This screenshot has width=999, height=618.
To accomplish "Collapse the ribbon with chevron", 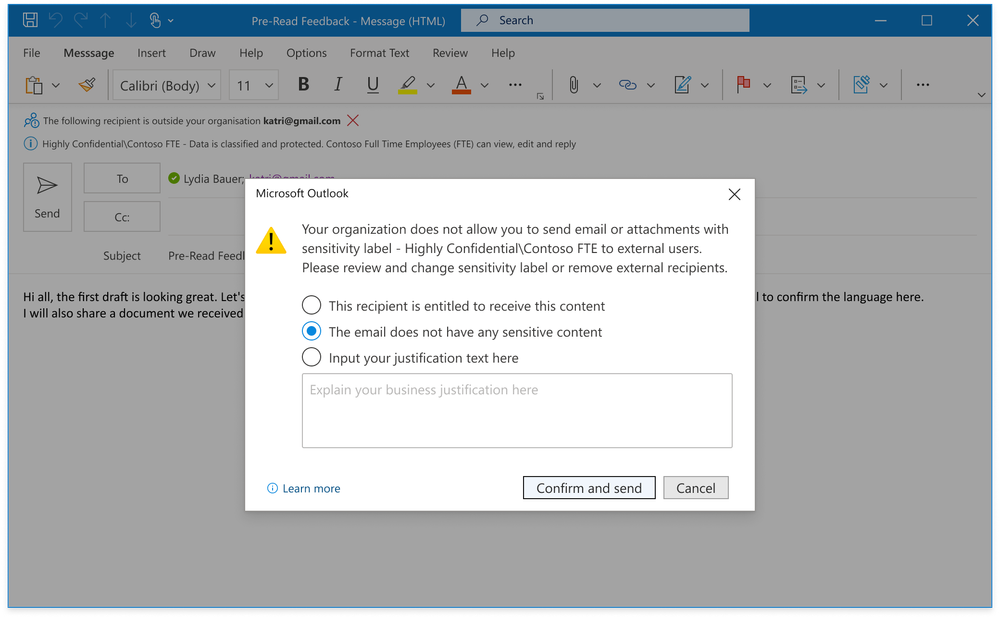I will (x=981, y=95).
